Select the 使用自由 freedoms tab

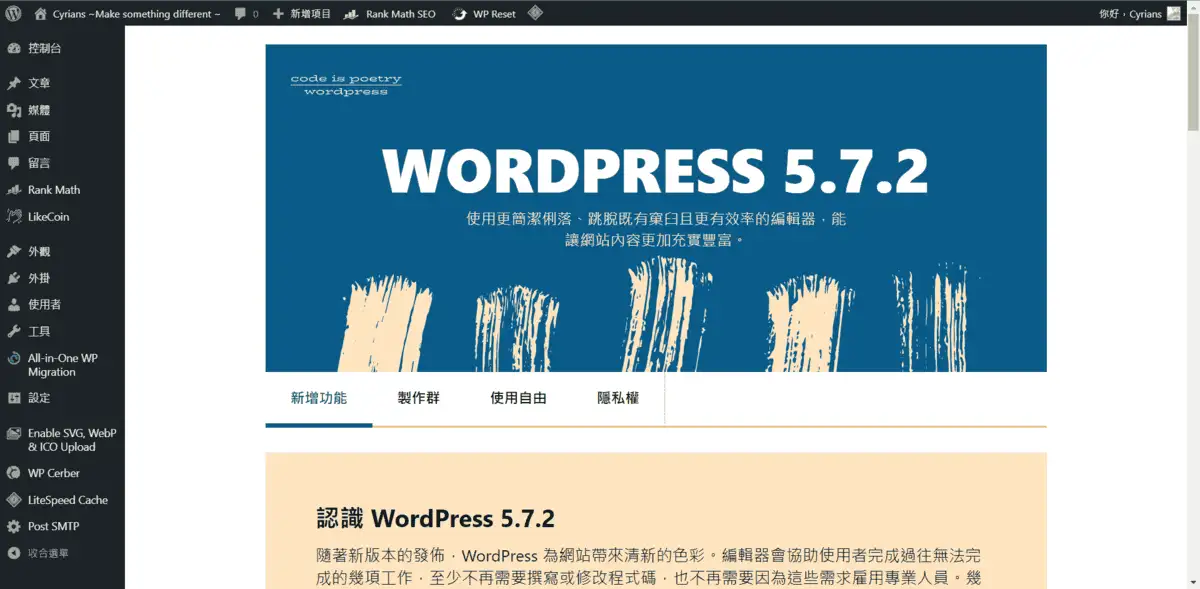pyautogui.click(x=518, y=398)
